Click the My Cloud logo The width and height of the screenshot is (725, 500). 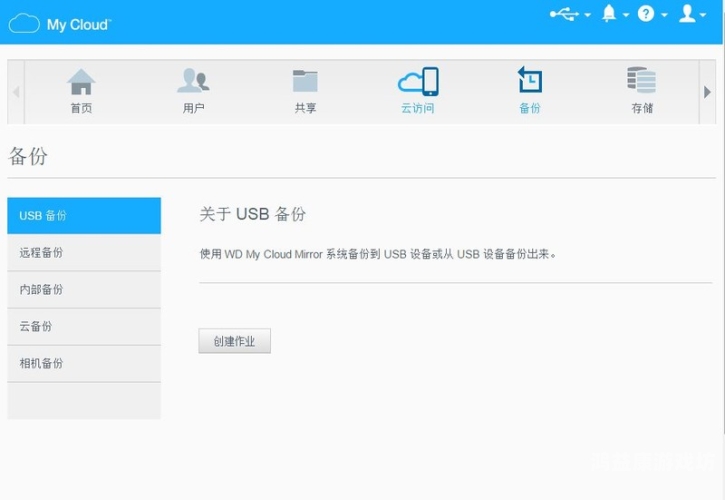[x=60, y=24]
